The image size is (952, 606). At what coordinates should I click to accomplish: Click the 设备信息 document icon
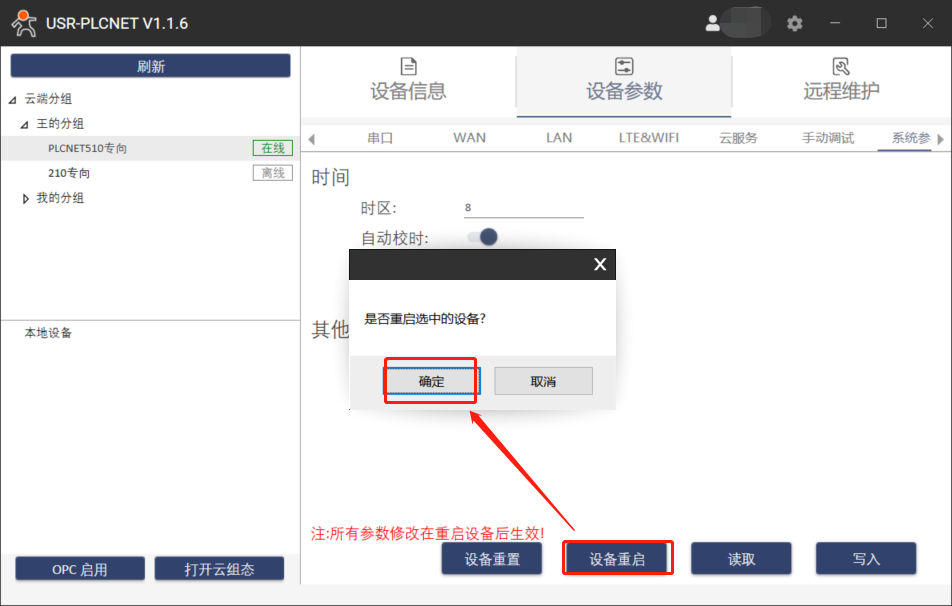click(408, 67)
